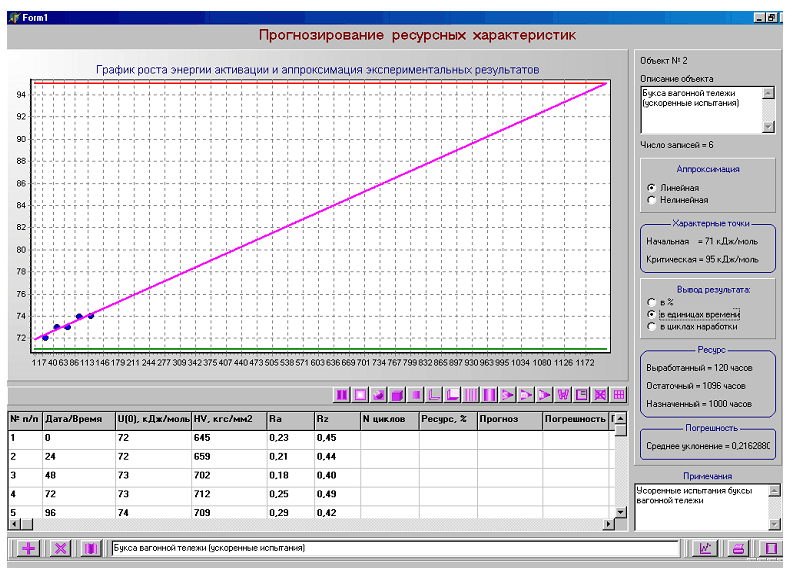This screenshot has width=799, height=582.
Task: Click the door exit icon at bottom right
Action: point(771,548)
